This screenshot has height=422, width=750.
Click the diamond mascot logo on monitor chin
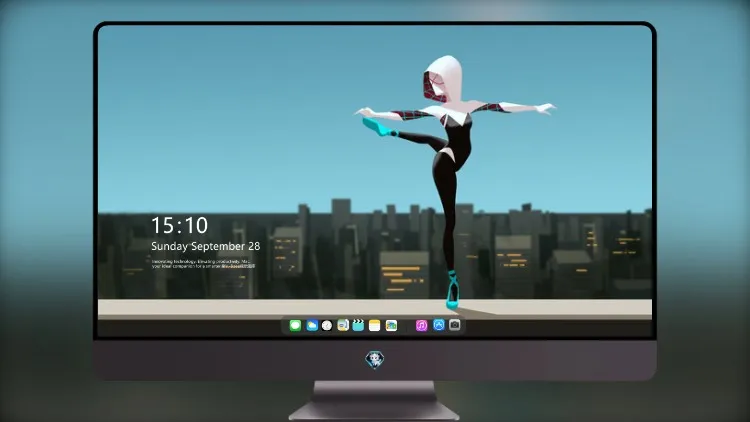(375, 360)
